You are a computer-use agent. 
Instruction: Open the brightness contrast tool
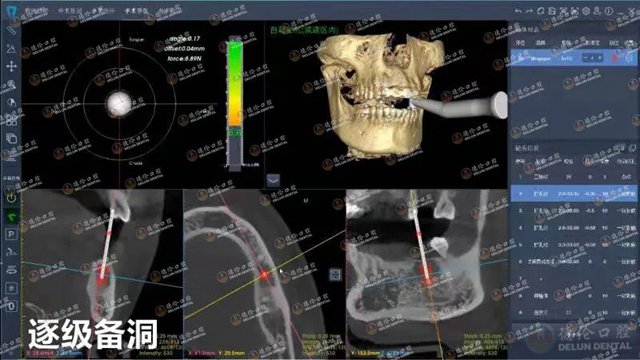point(11,102)
